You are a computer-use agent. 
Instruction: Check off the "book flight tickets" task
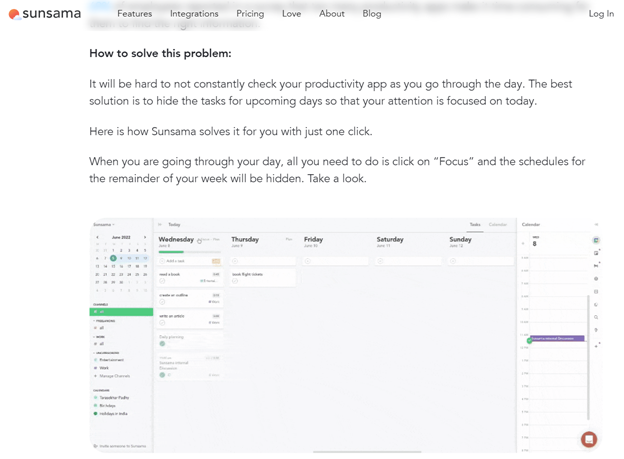tap(236, 281)
